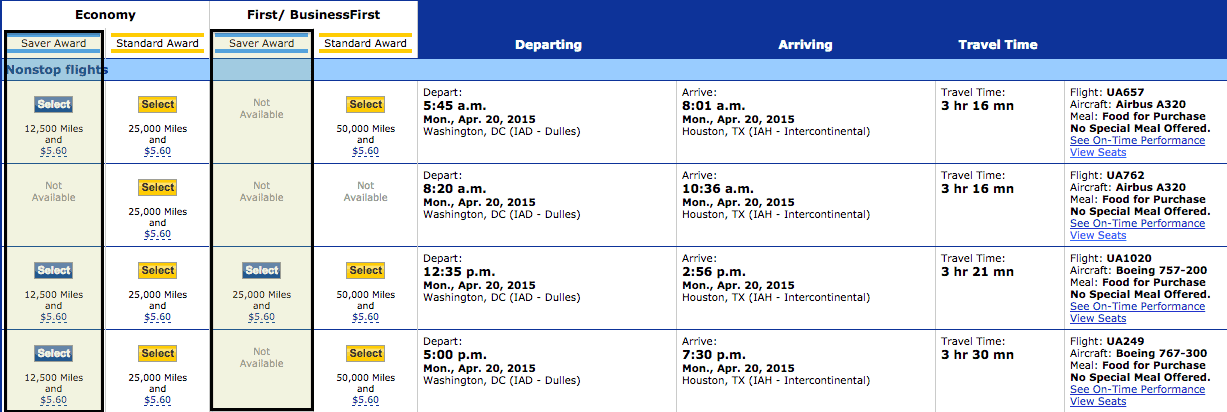Select First Standard Award for UA1020
The width and height of the screenshot is (1227, 412).
coord(365,270)
